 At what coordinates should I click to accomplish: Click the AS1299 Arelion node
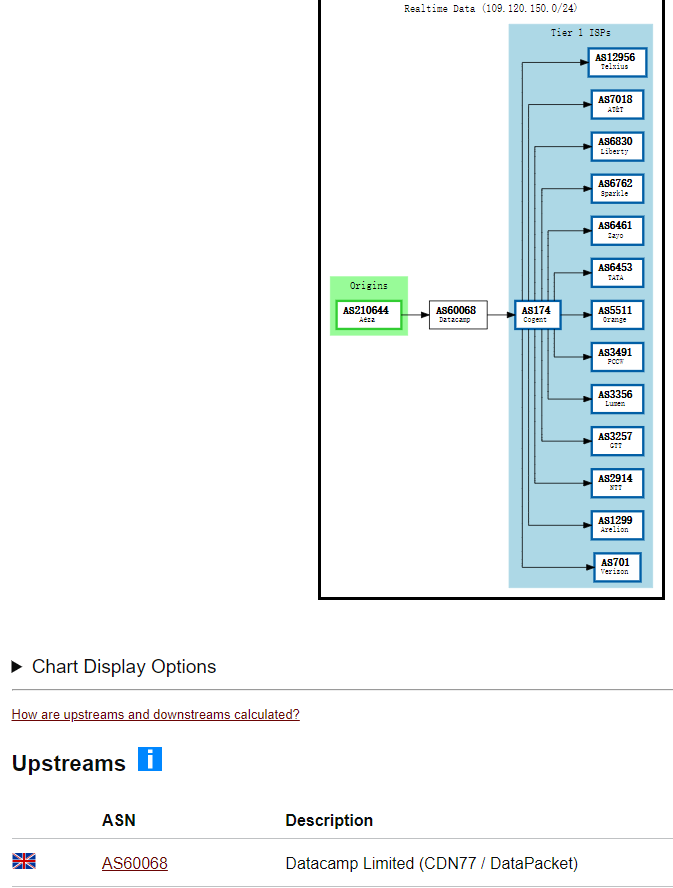(617, 525)
